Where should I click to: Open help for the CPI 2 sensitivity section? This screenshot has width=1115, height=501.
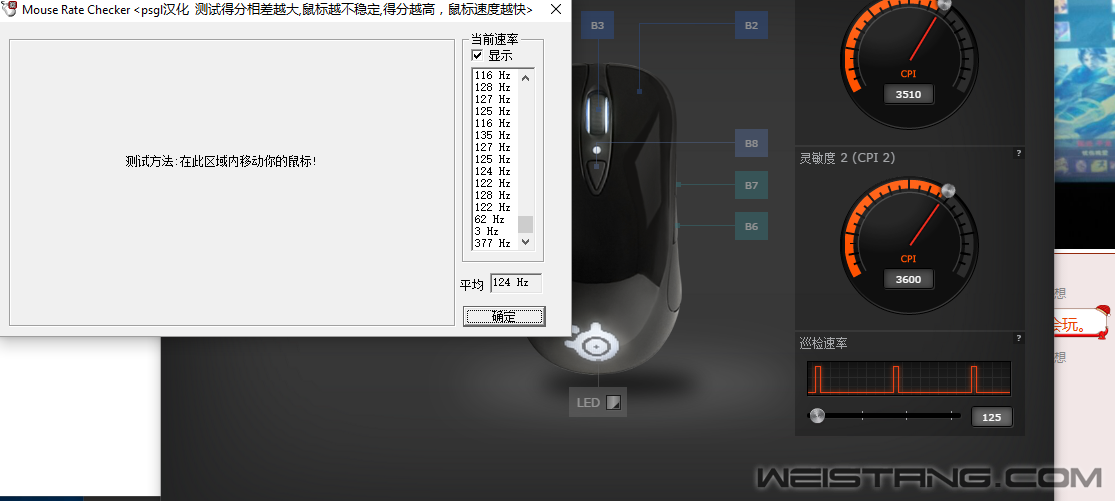1018,153
